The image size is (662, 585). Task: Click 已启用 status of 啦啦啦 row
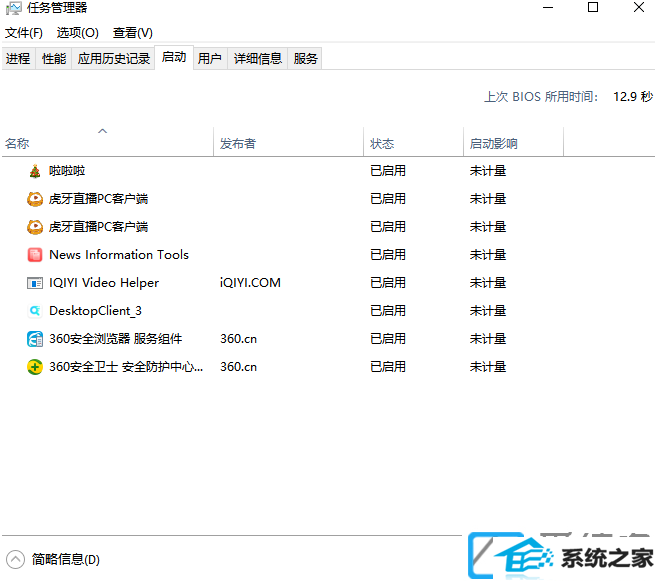(x=388, y=171)
